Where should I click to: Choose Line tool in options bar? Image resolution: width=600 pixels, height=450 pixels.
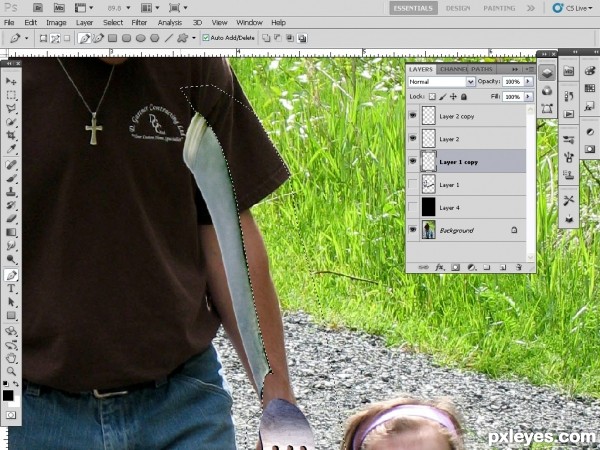coord(169,38)
